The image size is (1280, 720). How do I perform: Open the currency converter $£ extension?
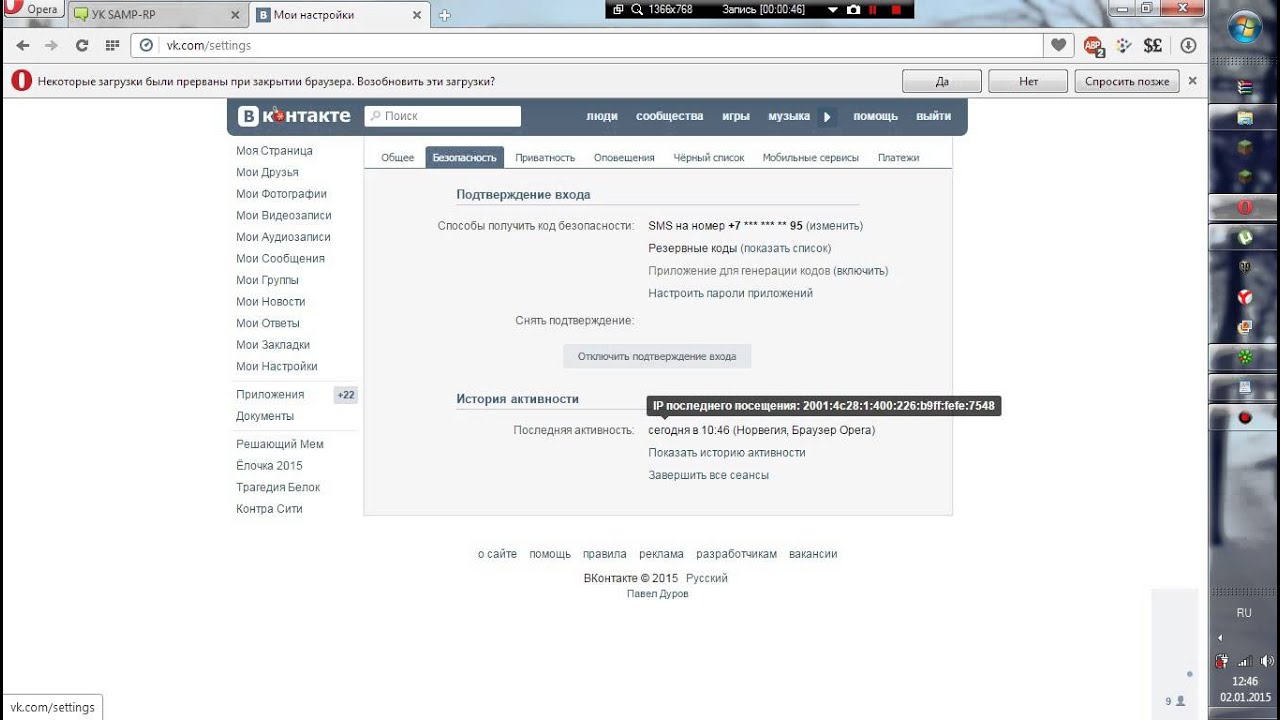tap(1153, 45)
